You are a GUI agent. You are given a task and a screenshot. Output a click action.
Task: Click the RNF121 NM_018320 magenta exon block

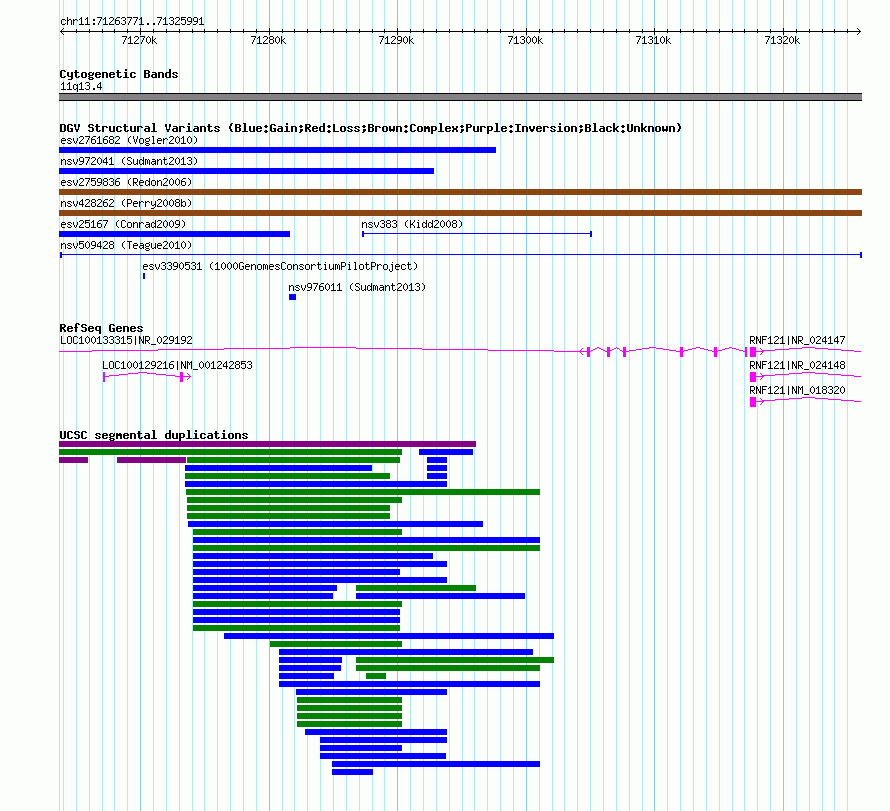click(x=753, y=402)
